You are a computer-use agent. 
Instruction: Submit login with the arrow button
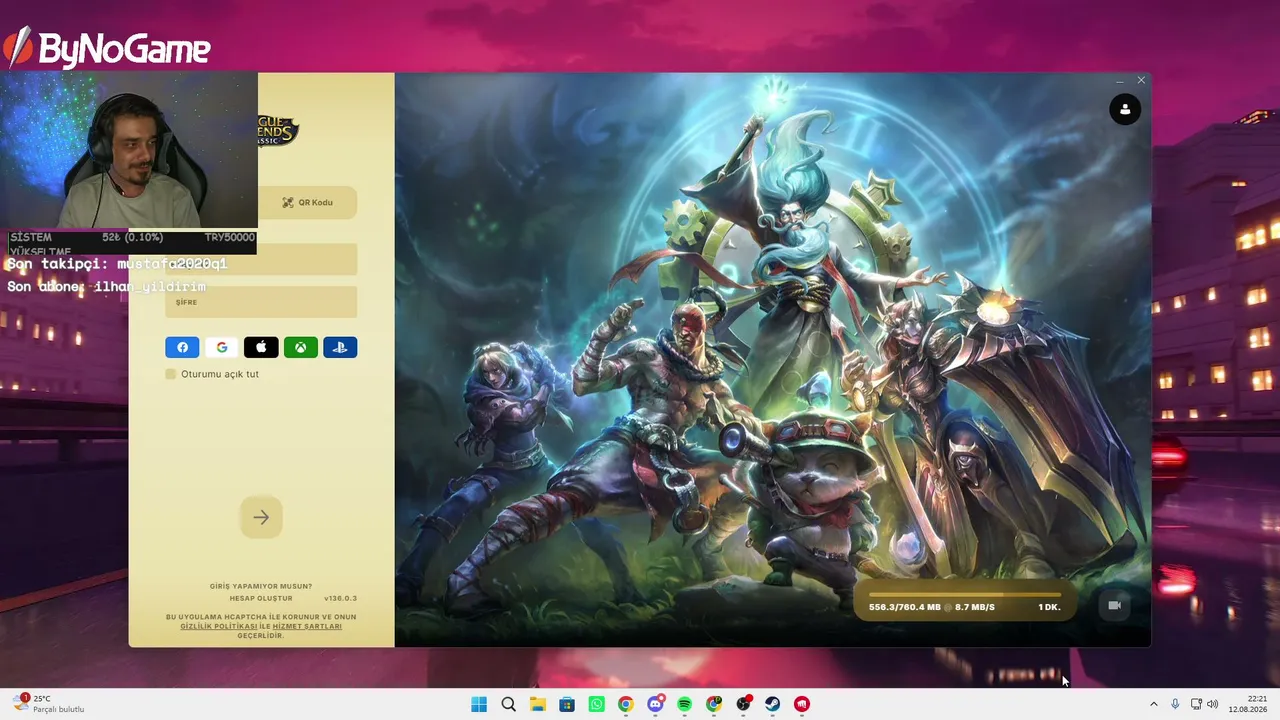point(261,517)
